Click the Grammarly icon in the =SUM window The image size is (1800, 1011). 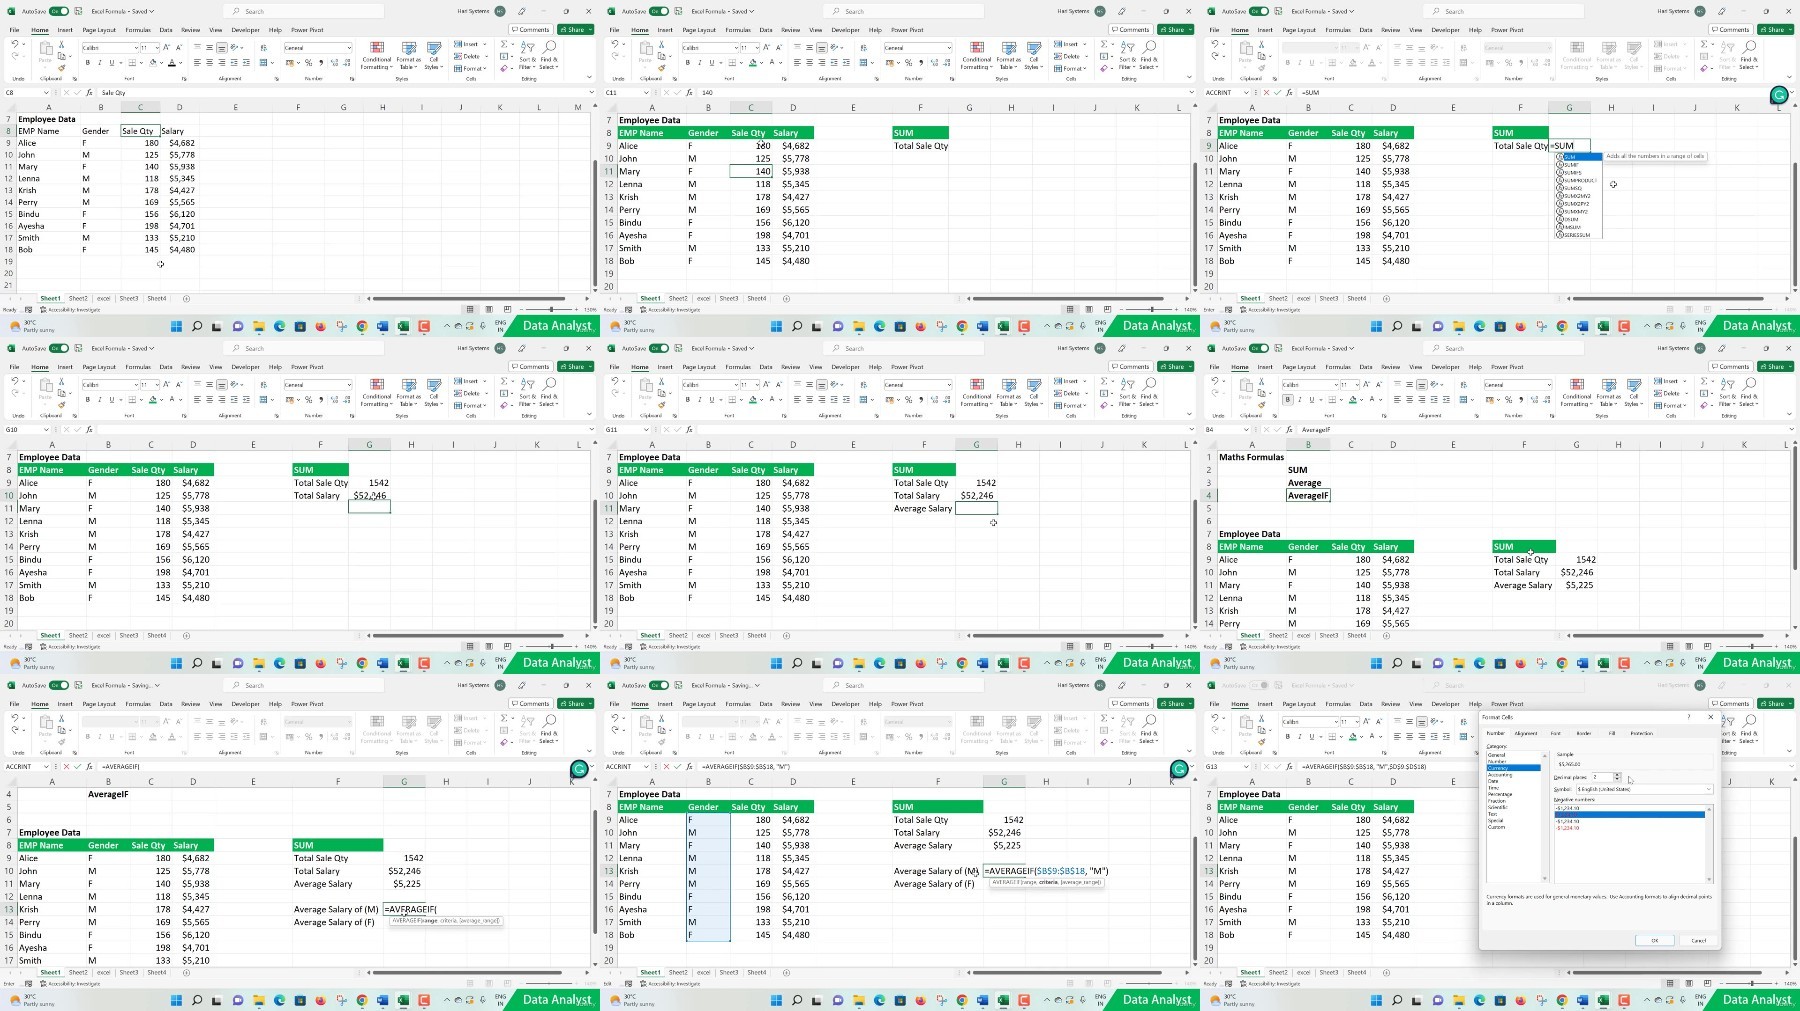(1779, 95)
